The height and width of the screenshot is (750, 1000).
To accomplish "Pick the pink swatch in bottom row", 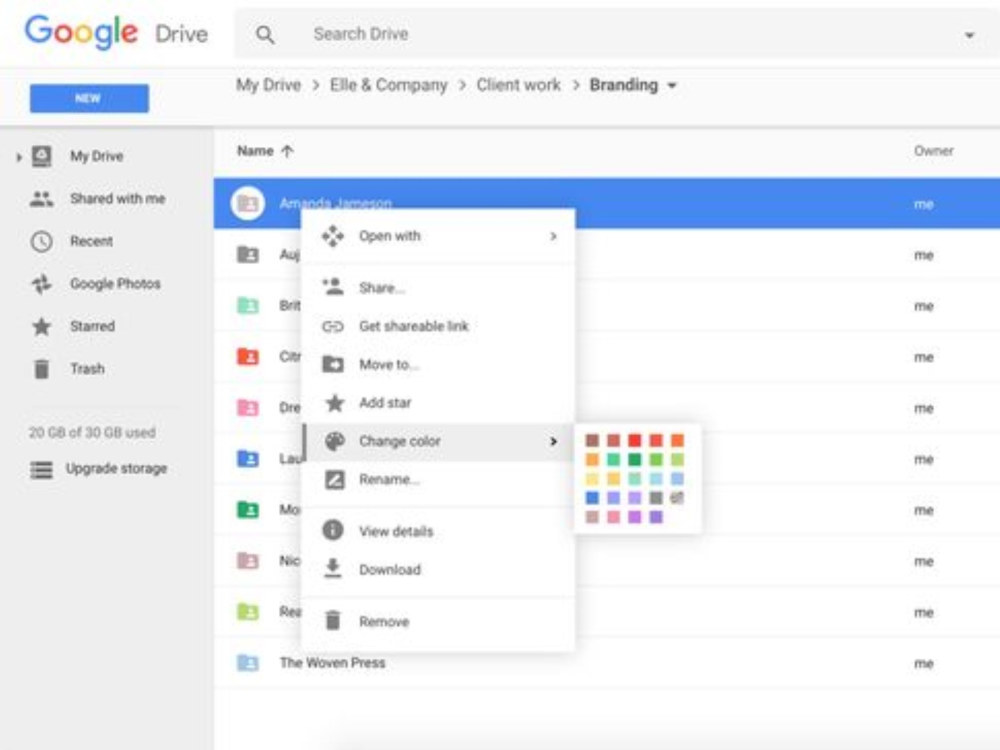I will [614, 517].
